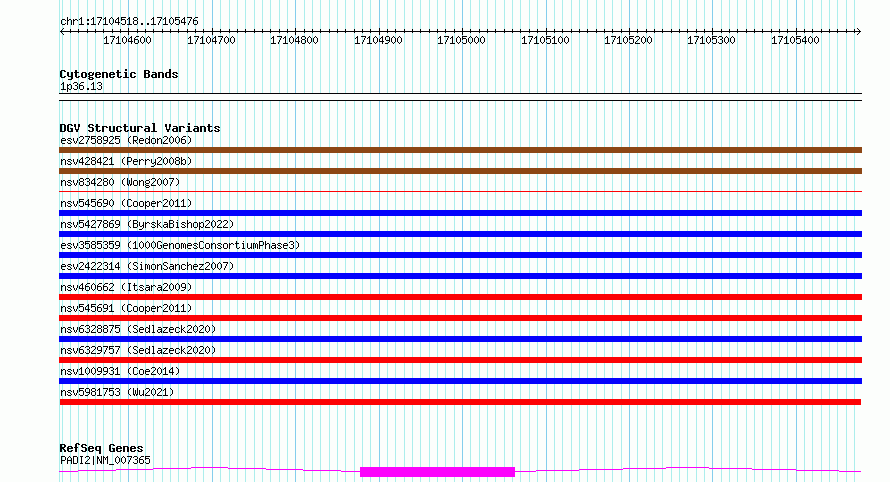Select the thin red line under nsv834280 (Wong2007)
The width and height of the screenshot is (890, 482).
coord(460,192)
